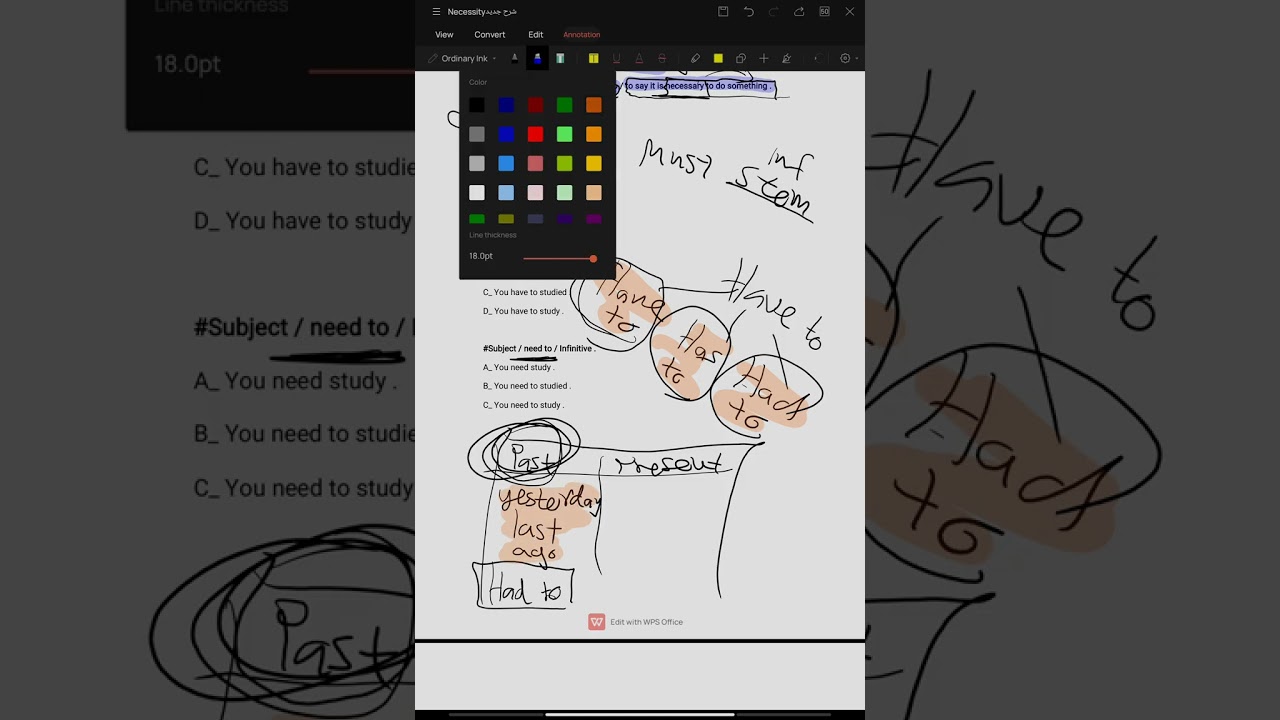The width and height of the screenshot is (1280, 720).
Task: Click the heading '#Subject / need to / Infinitive .'
Action: click(539, 348)
